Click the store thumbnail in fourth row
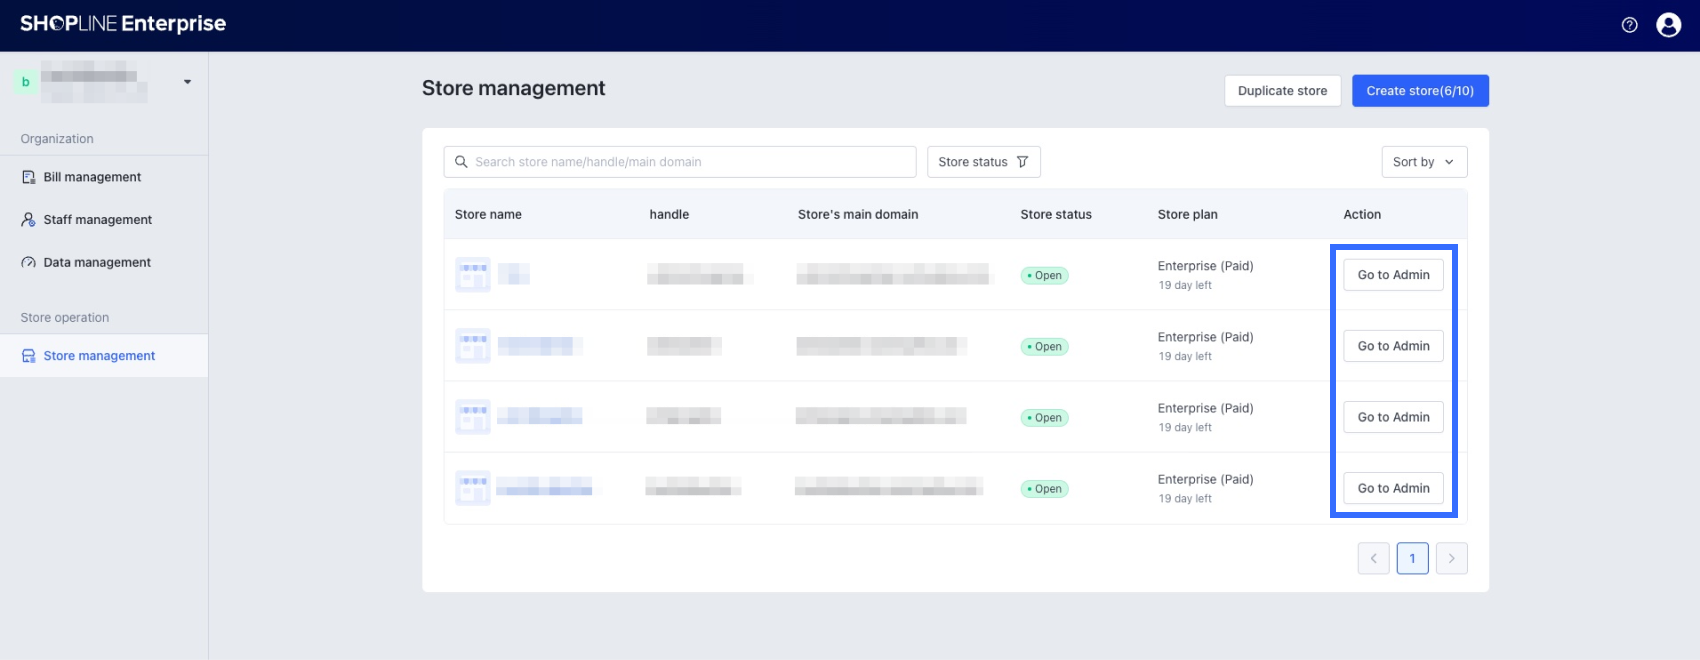This screenshot has width=1700, height=660. [x=473, y=488]
